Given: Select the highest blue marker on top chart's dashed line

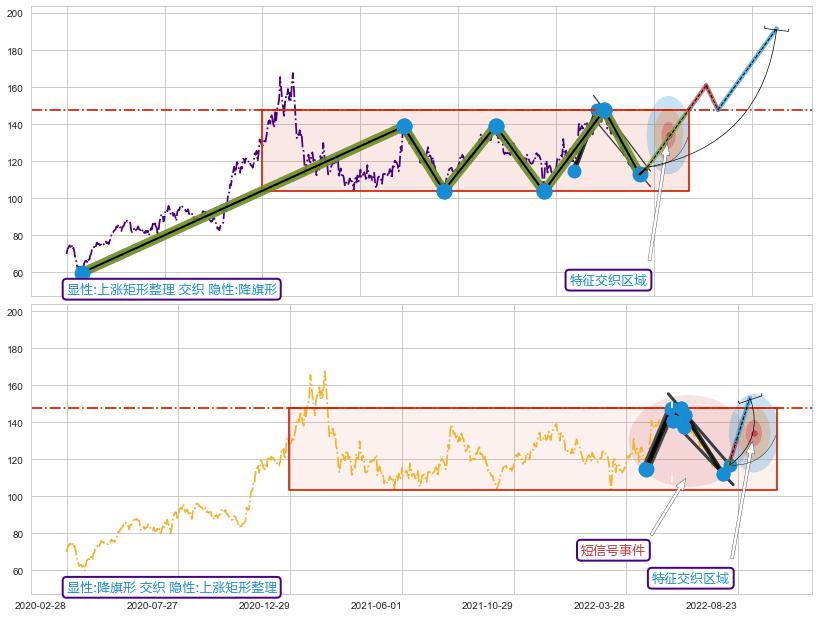Looking at the screenshot, I should tap(603, 111).
